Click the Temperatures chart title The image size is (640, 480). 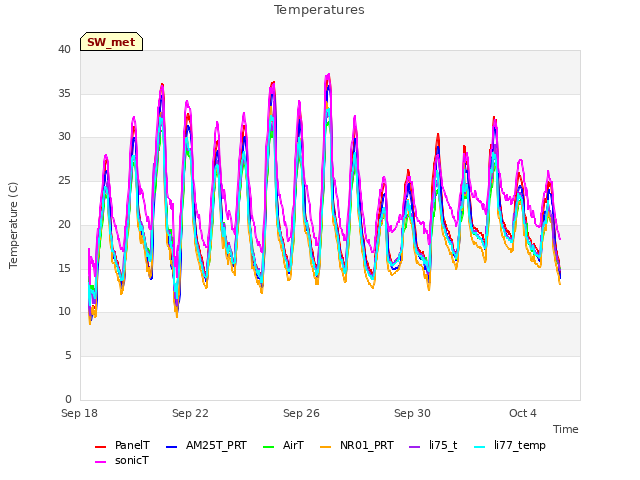(x=319, y=10)
